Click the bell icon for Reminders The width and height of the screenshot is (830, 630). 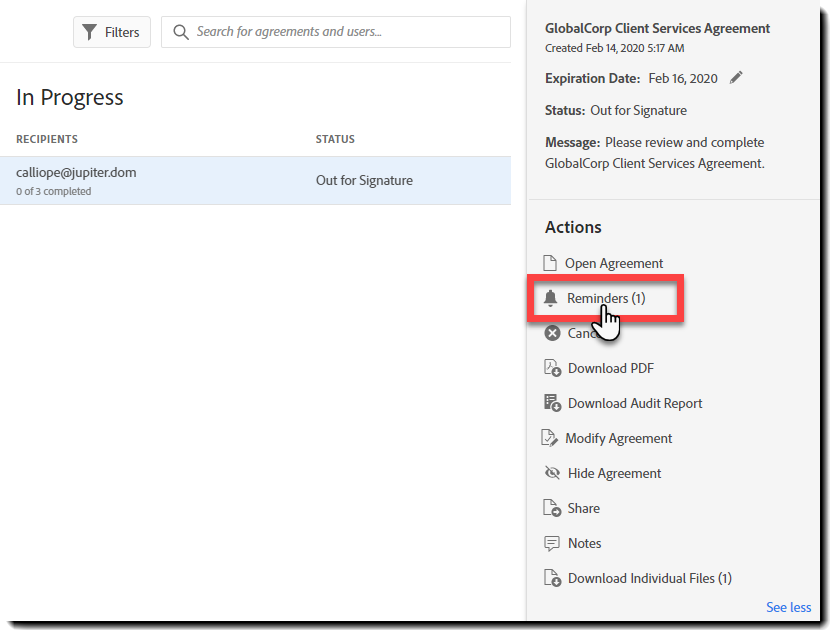pos(550,298)
